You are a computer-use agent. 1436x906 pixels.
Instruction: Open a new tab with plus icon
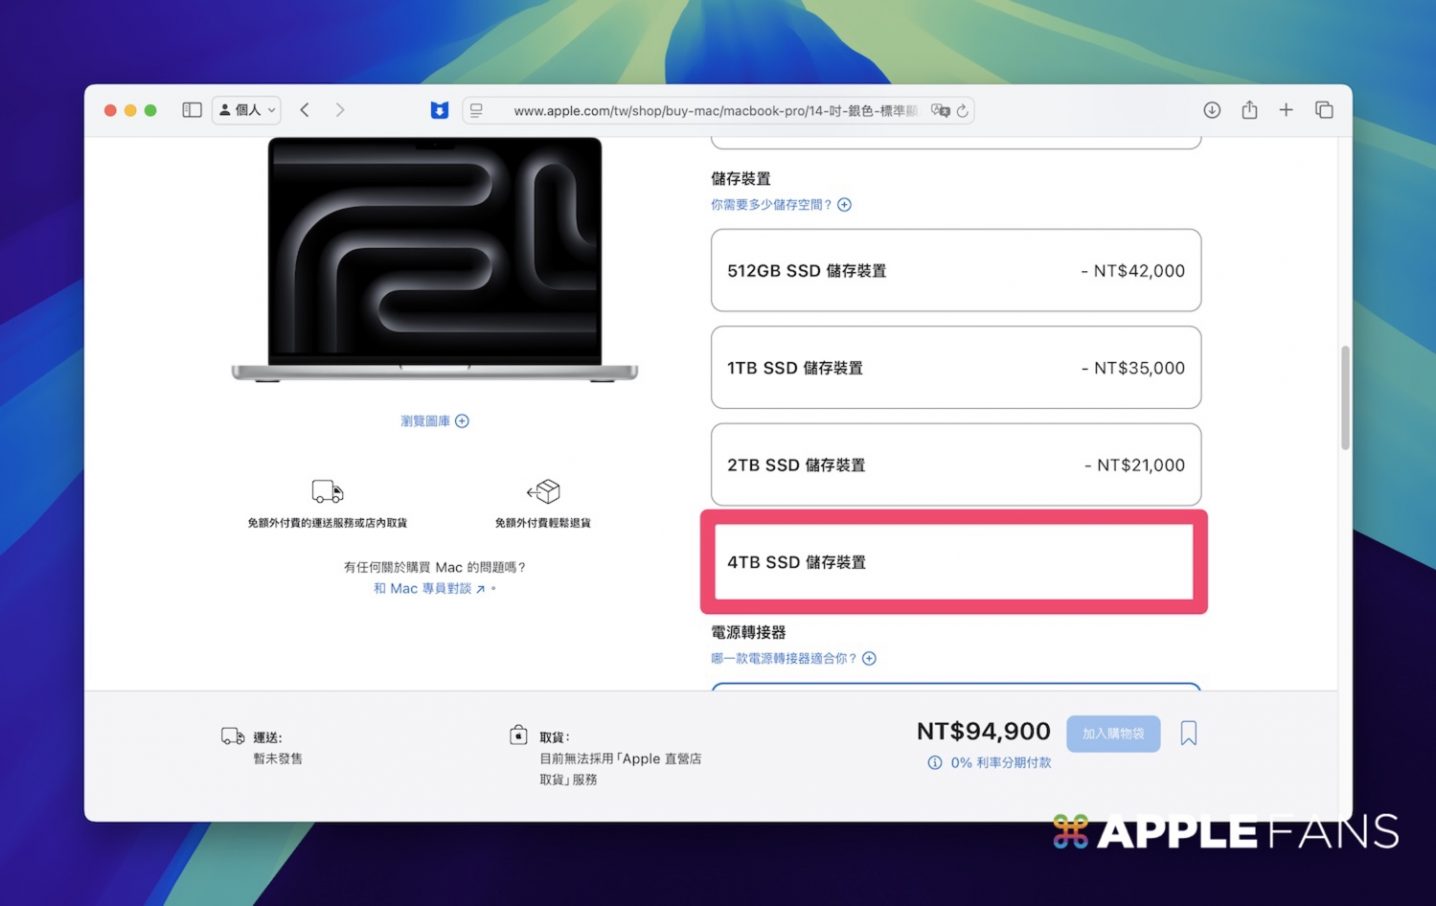click(x=1286, y=110)
